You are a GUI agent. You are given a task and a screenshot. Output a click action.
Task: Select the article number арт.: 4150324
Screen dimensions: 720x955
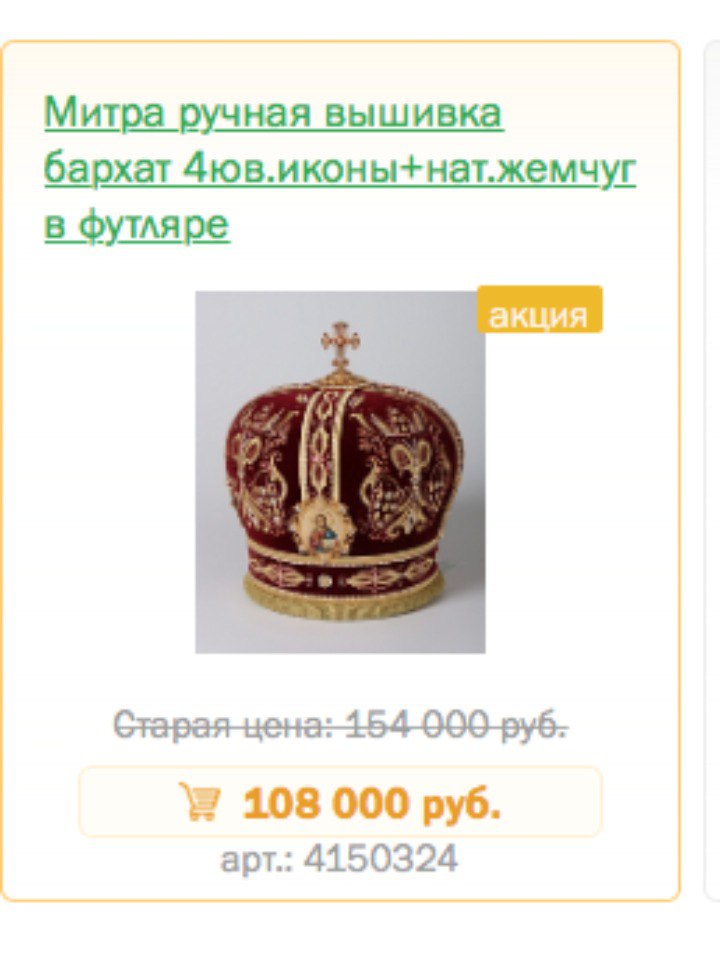339,859
